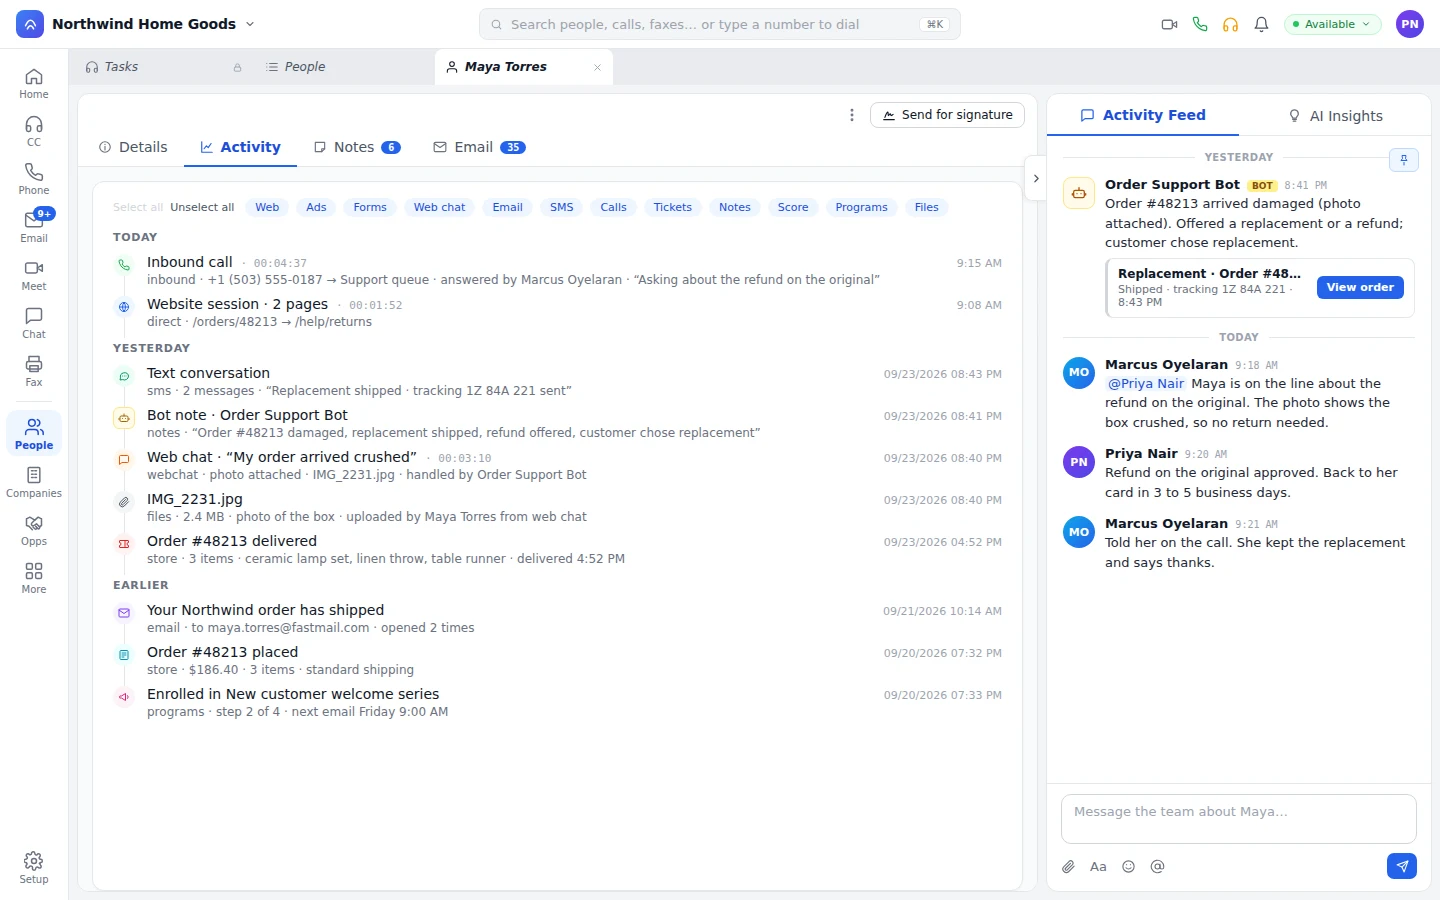Click the search people and calls field
Screen dimensions: 1440x900
point(720,24)
